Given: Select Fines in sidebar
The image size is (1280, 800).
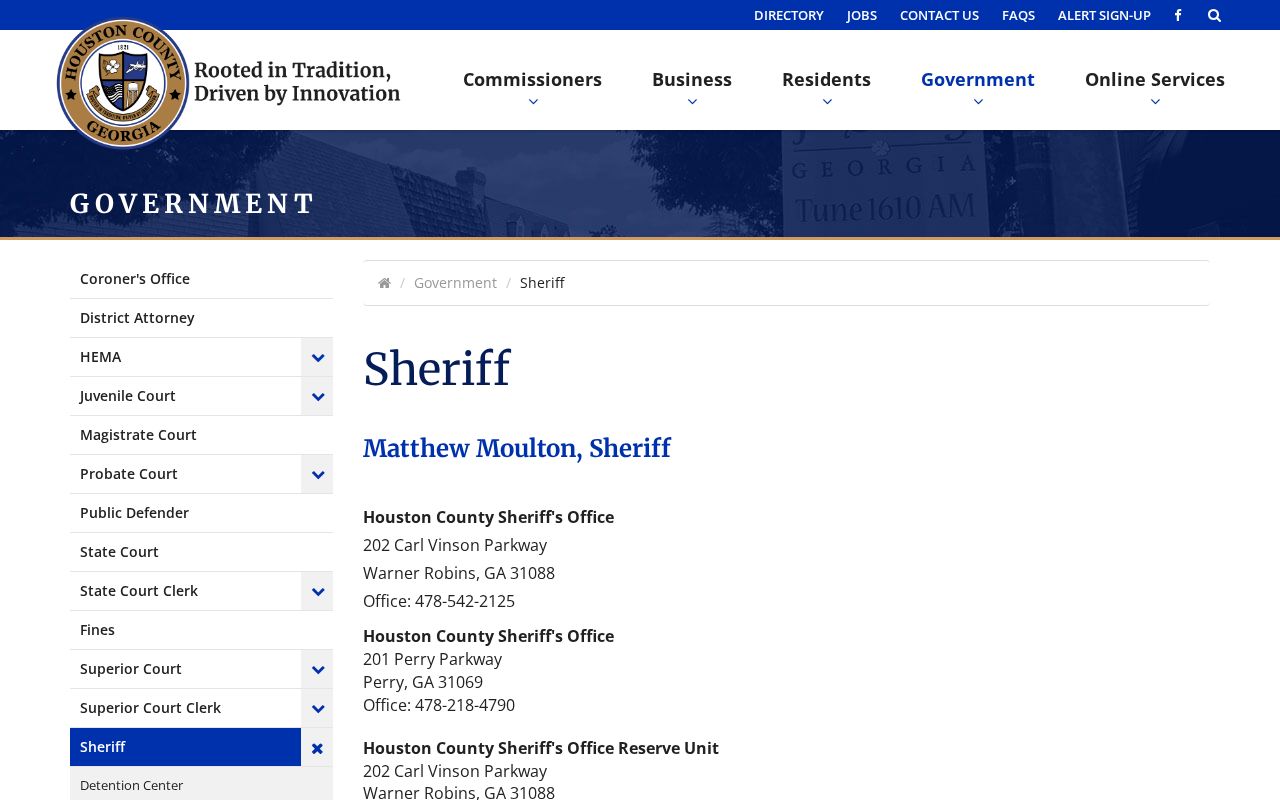Looking at the screenshot, I should (x=201, y=630).
